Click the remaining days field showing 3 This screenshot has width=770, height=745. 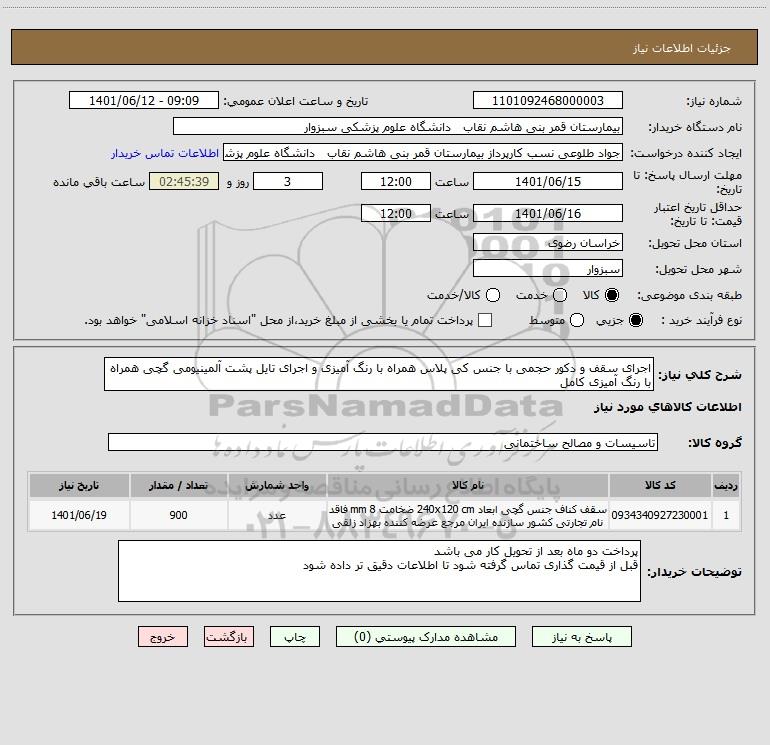[288, 181]
